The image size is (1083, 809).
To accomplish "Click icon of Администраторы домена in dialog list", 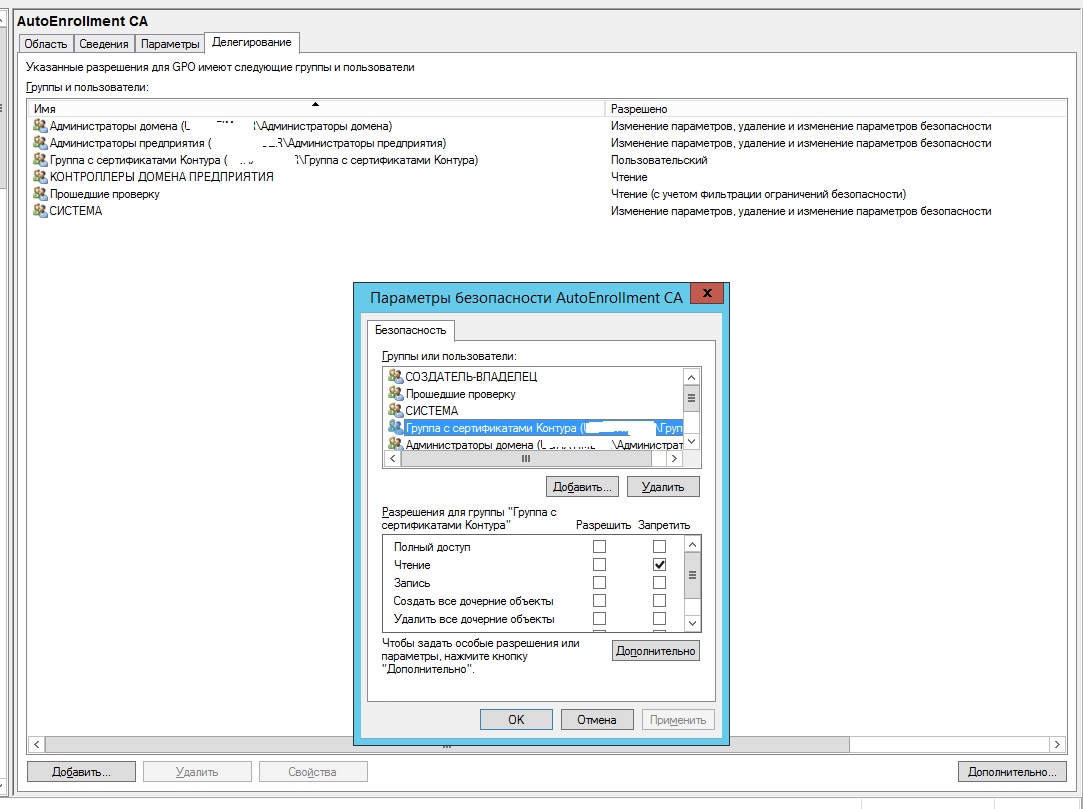I will [x=395, y=444].
